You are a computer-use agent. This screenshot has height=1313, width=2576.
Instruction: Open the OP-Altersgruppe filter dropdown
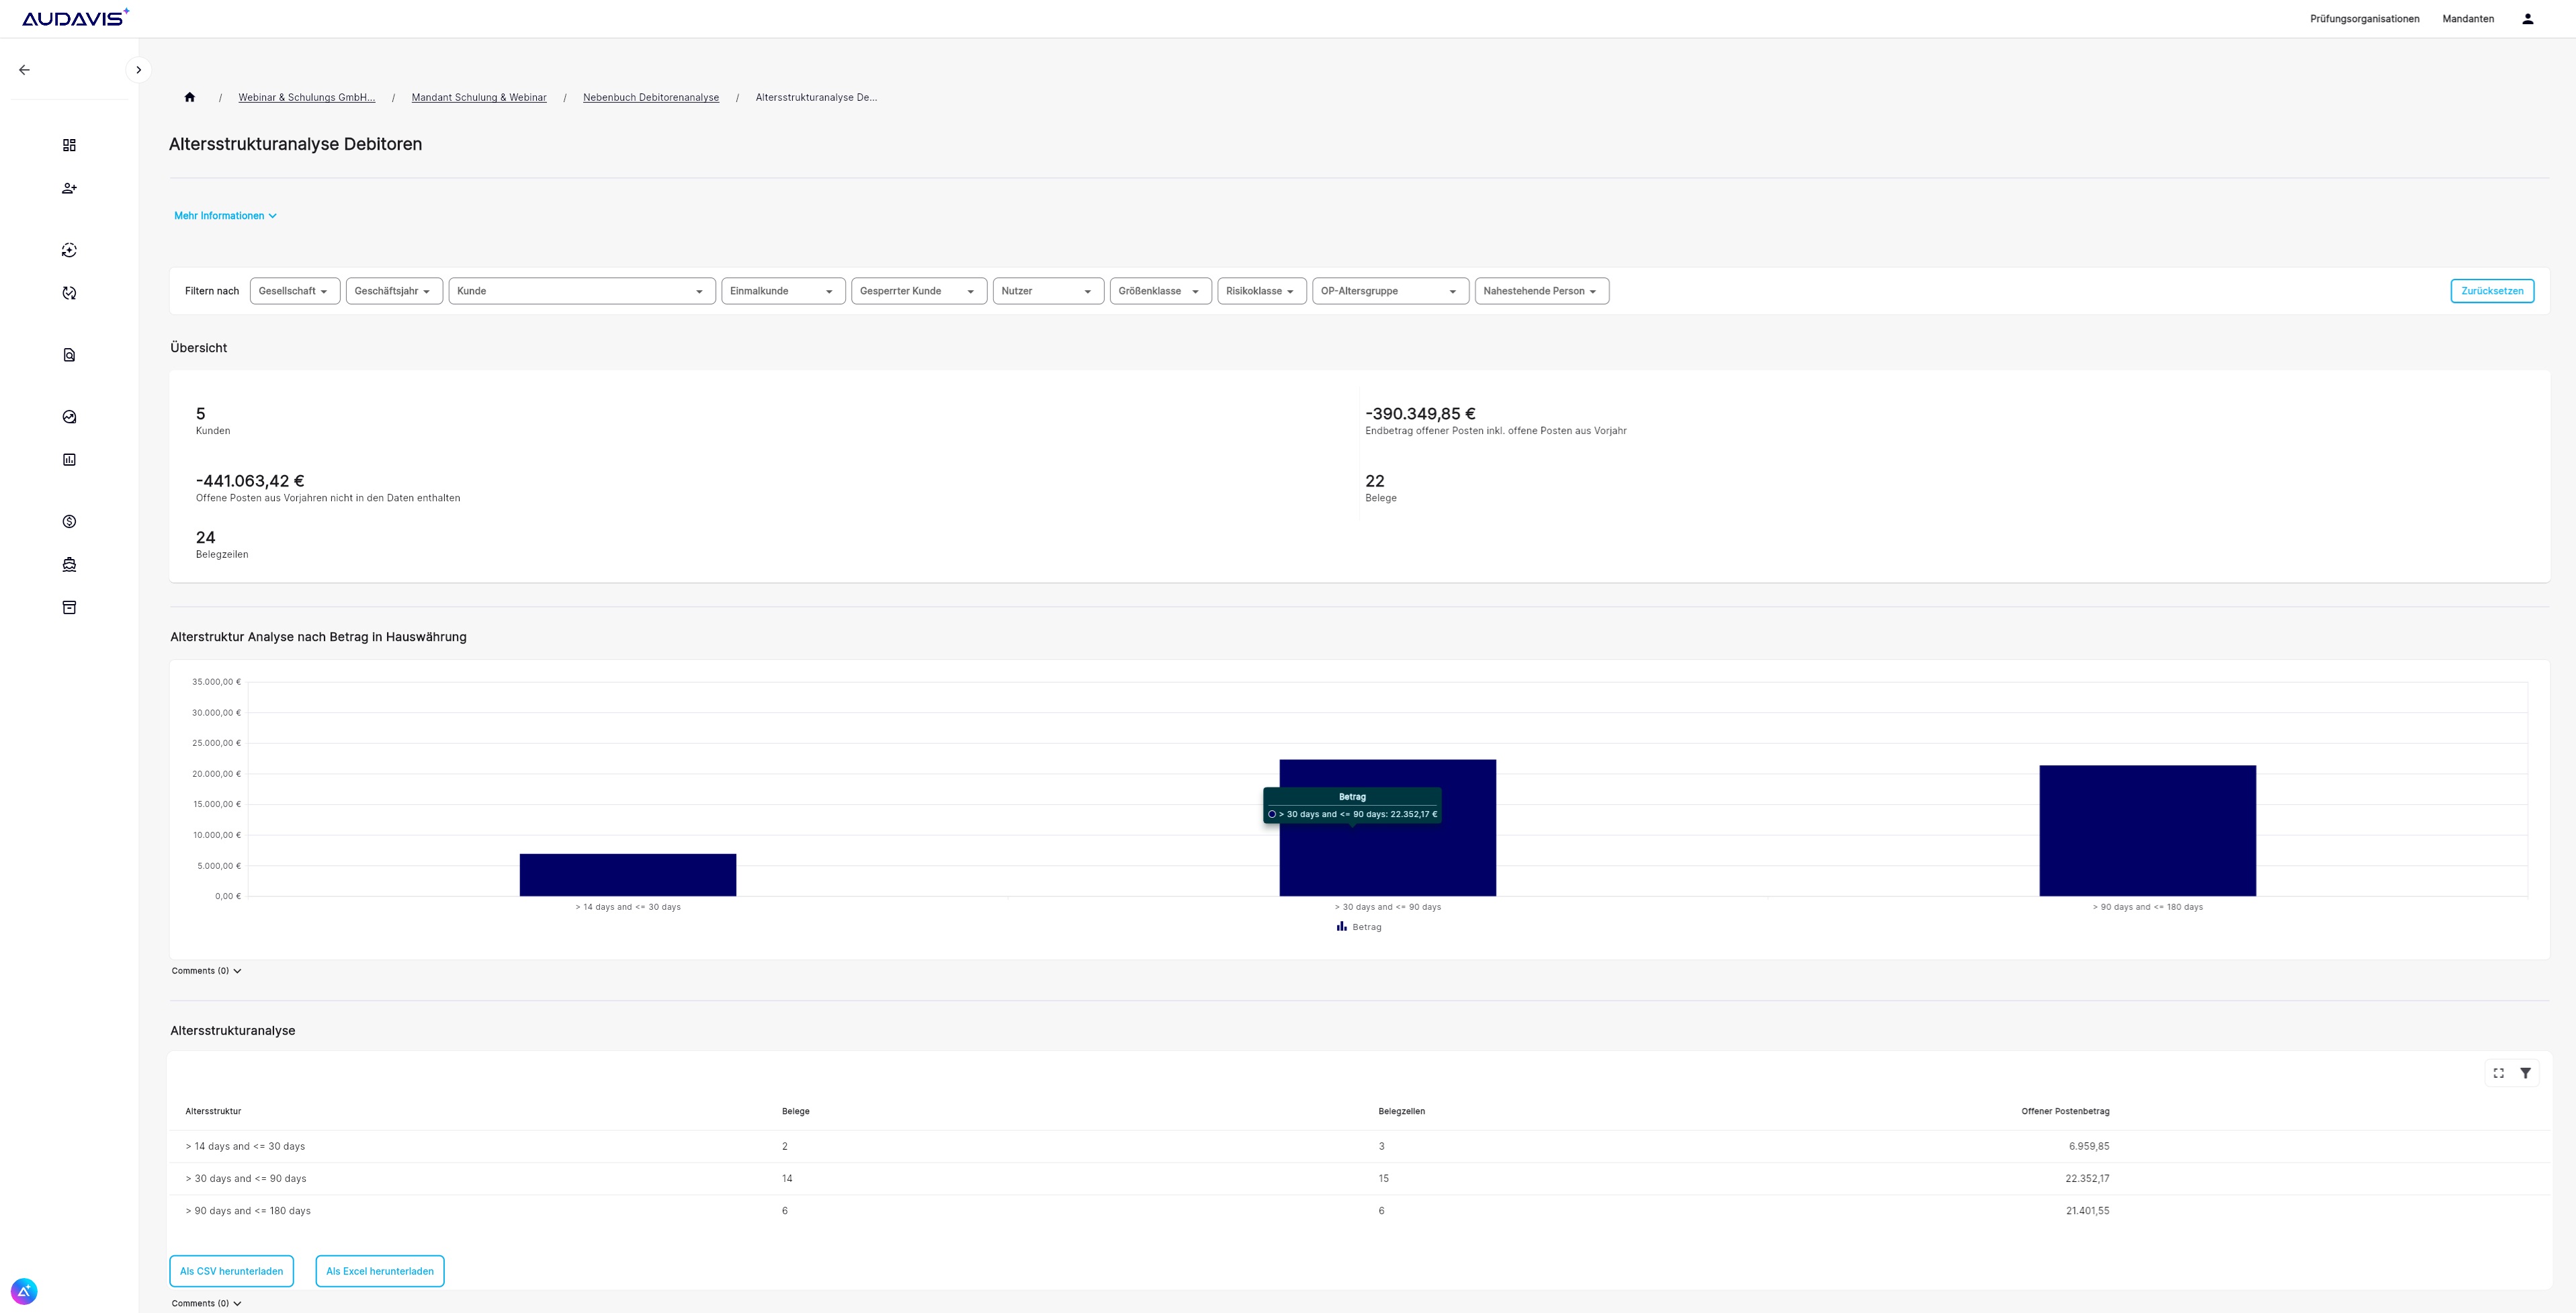tap(1389, 291)
